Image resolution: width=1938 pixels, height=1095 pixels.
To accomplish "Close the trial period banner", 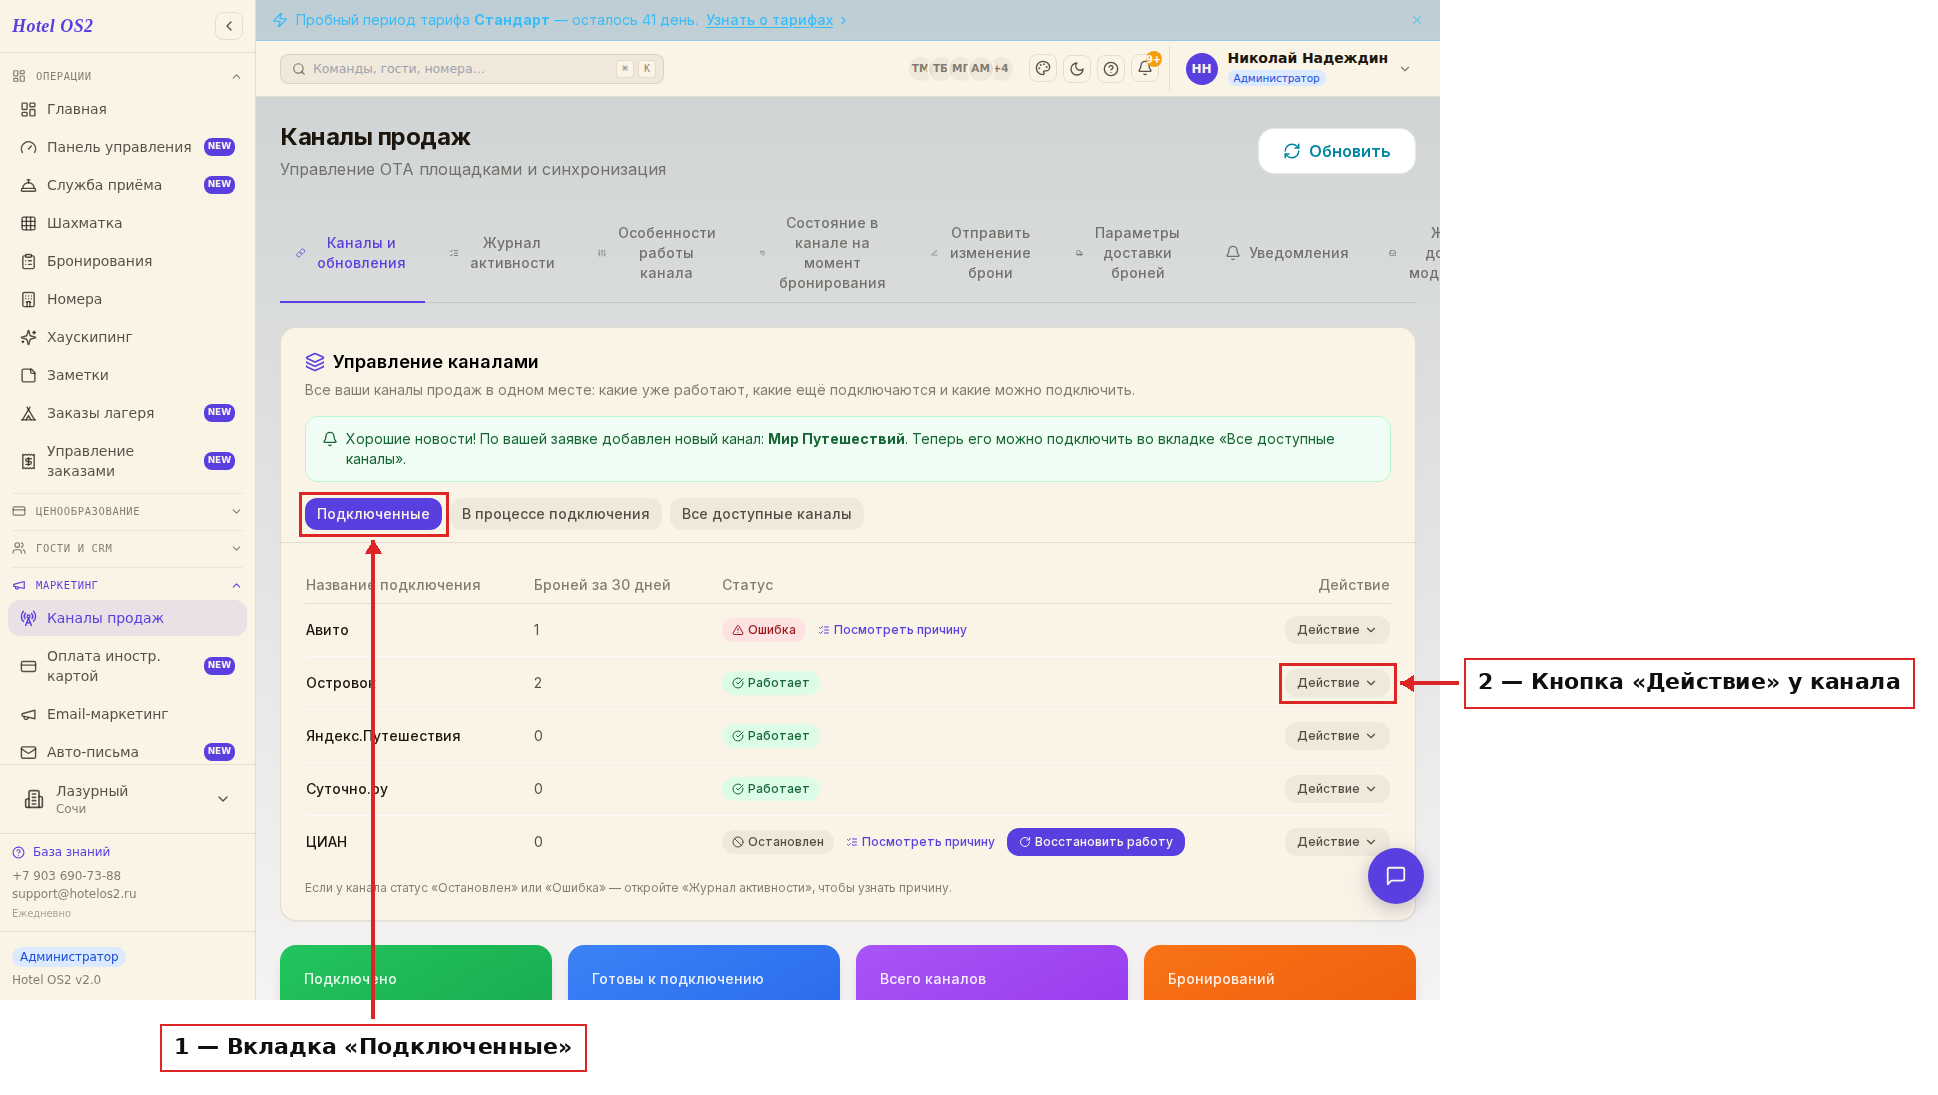I will 1417,20.
